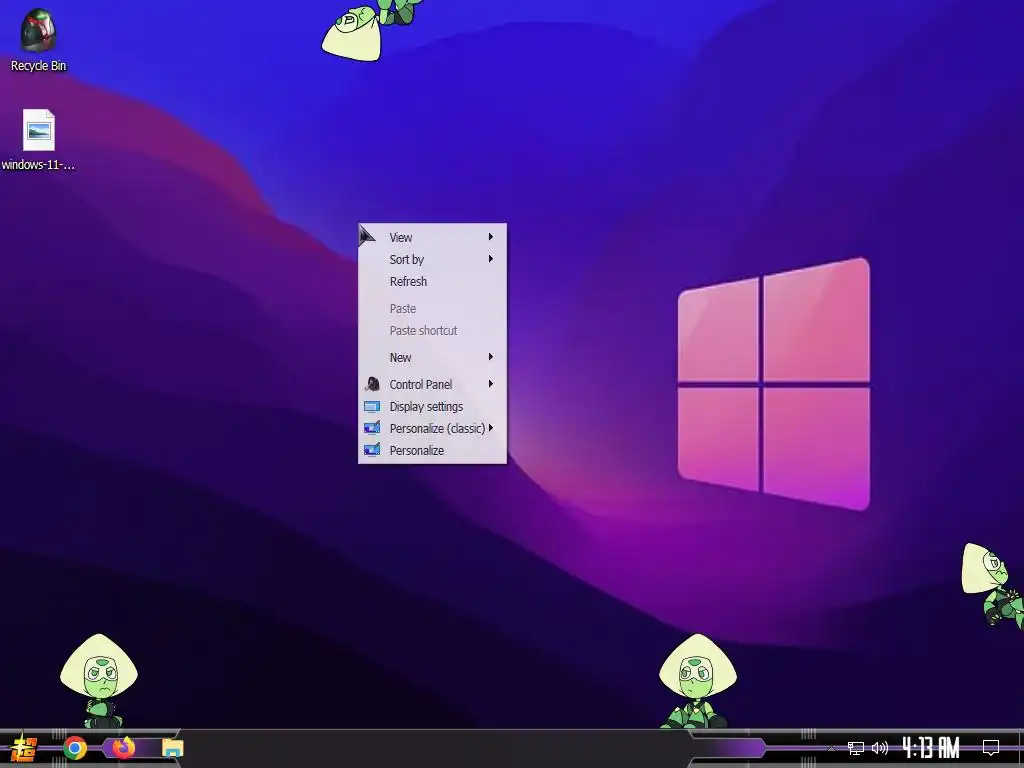Open the Recycle Bin desktop icon
The width and height of the screenshot is (1024, 768).
point(38,39)
